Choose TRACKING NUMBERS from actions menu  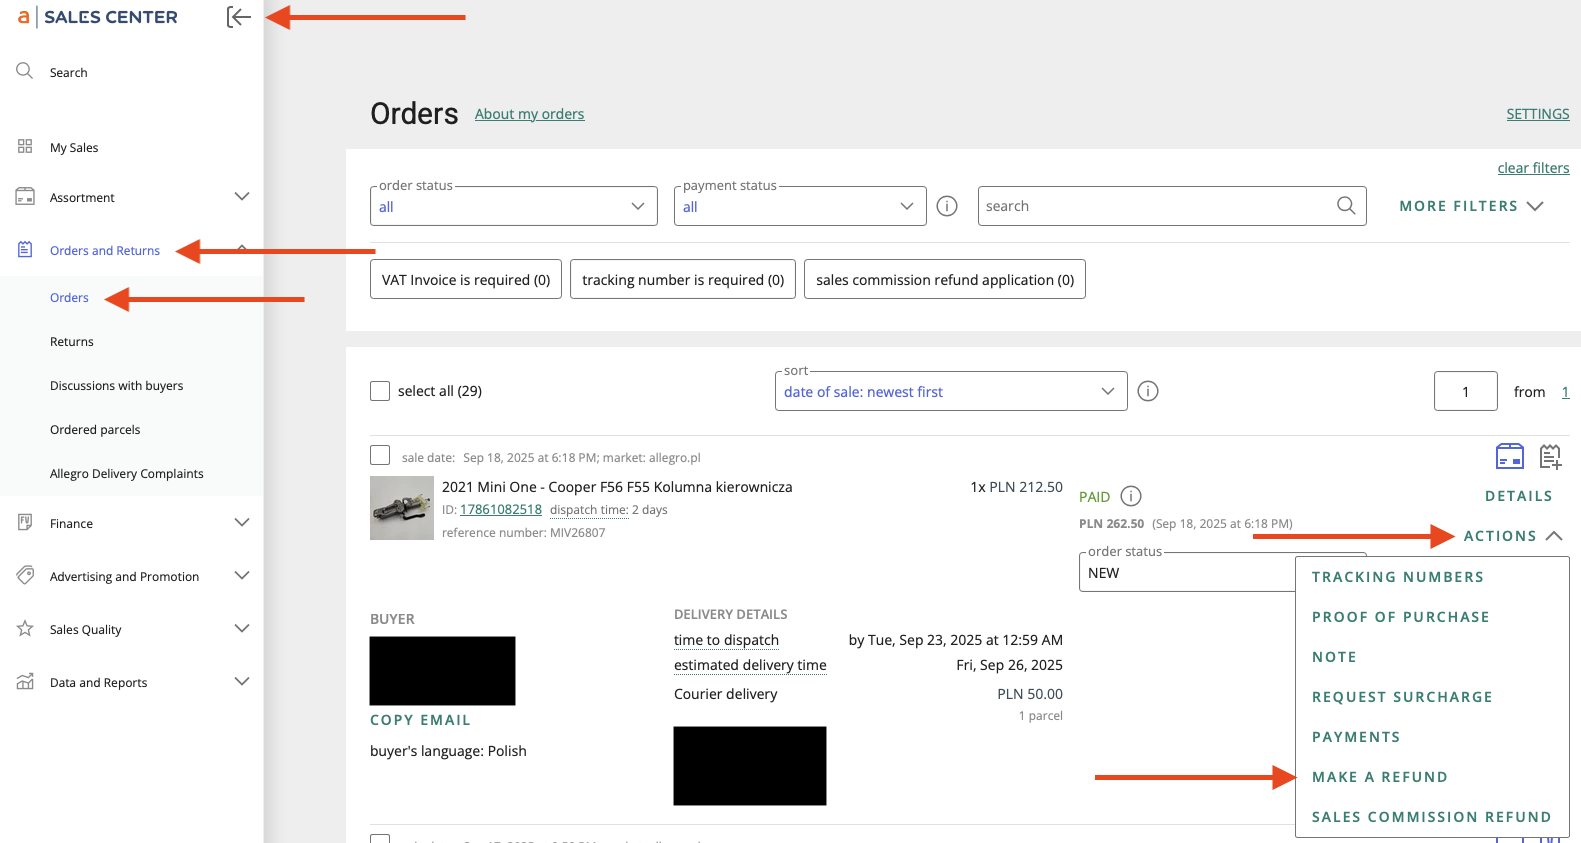tap(1398, 577)
